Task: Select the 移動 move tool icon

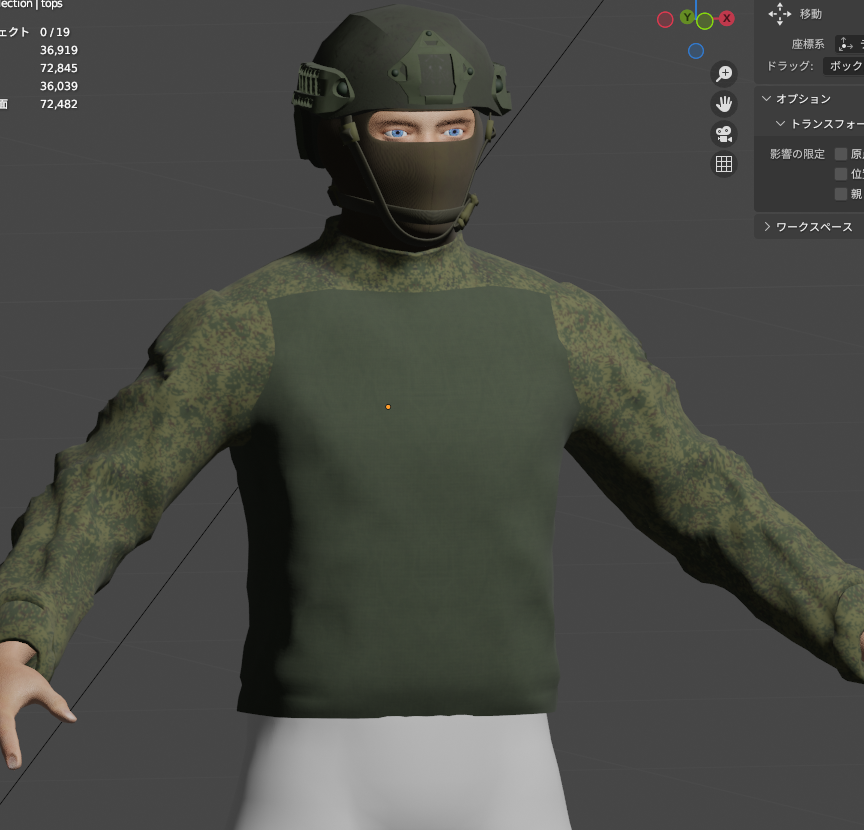Action: (x=780, y=14)
